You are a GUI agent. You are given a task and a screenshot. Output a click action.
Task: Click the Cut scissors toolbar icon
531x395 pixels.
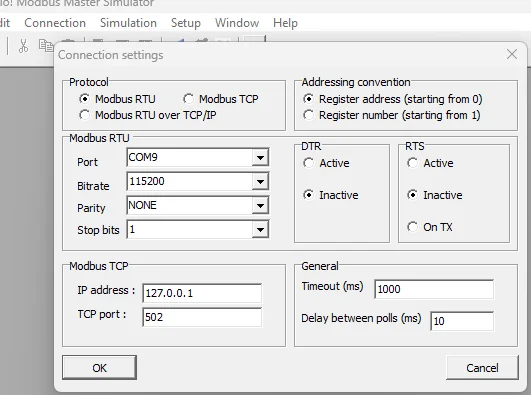click(x=23, y=46)
